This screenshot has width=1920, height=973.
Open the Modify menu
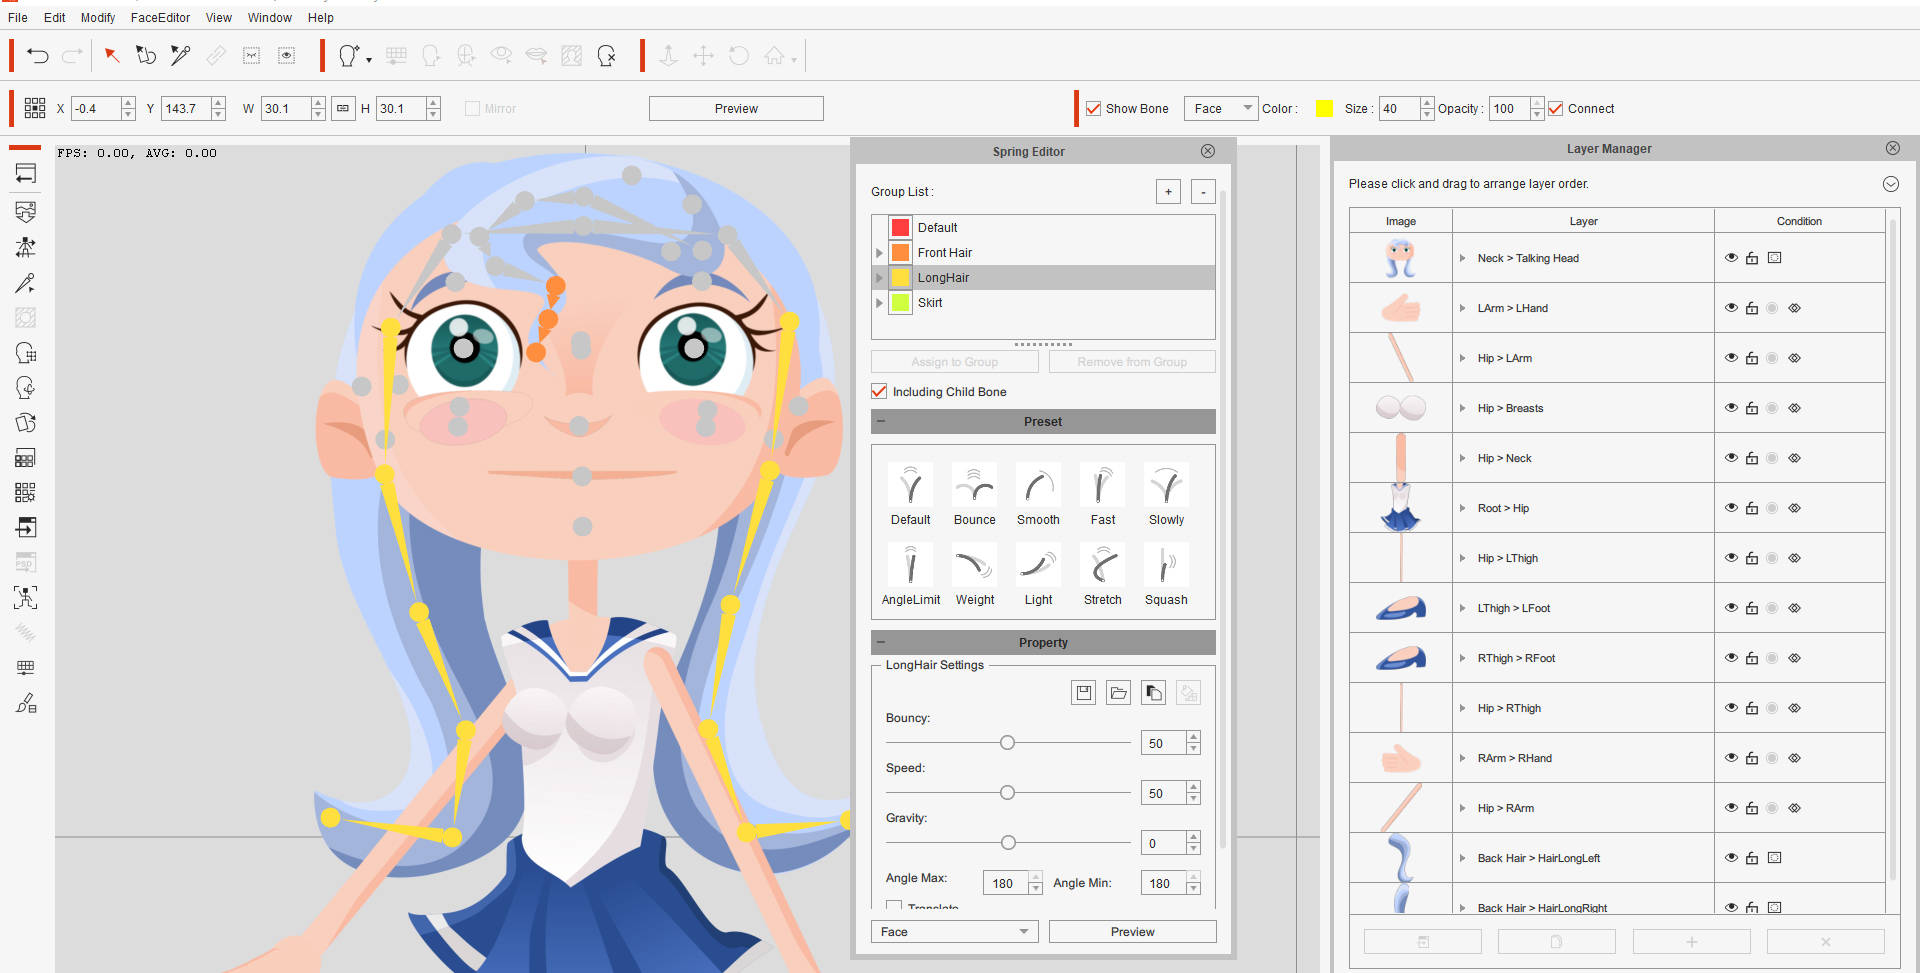point(98,18)
